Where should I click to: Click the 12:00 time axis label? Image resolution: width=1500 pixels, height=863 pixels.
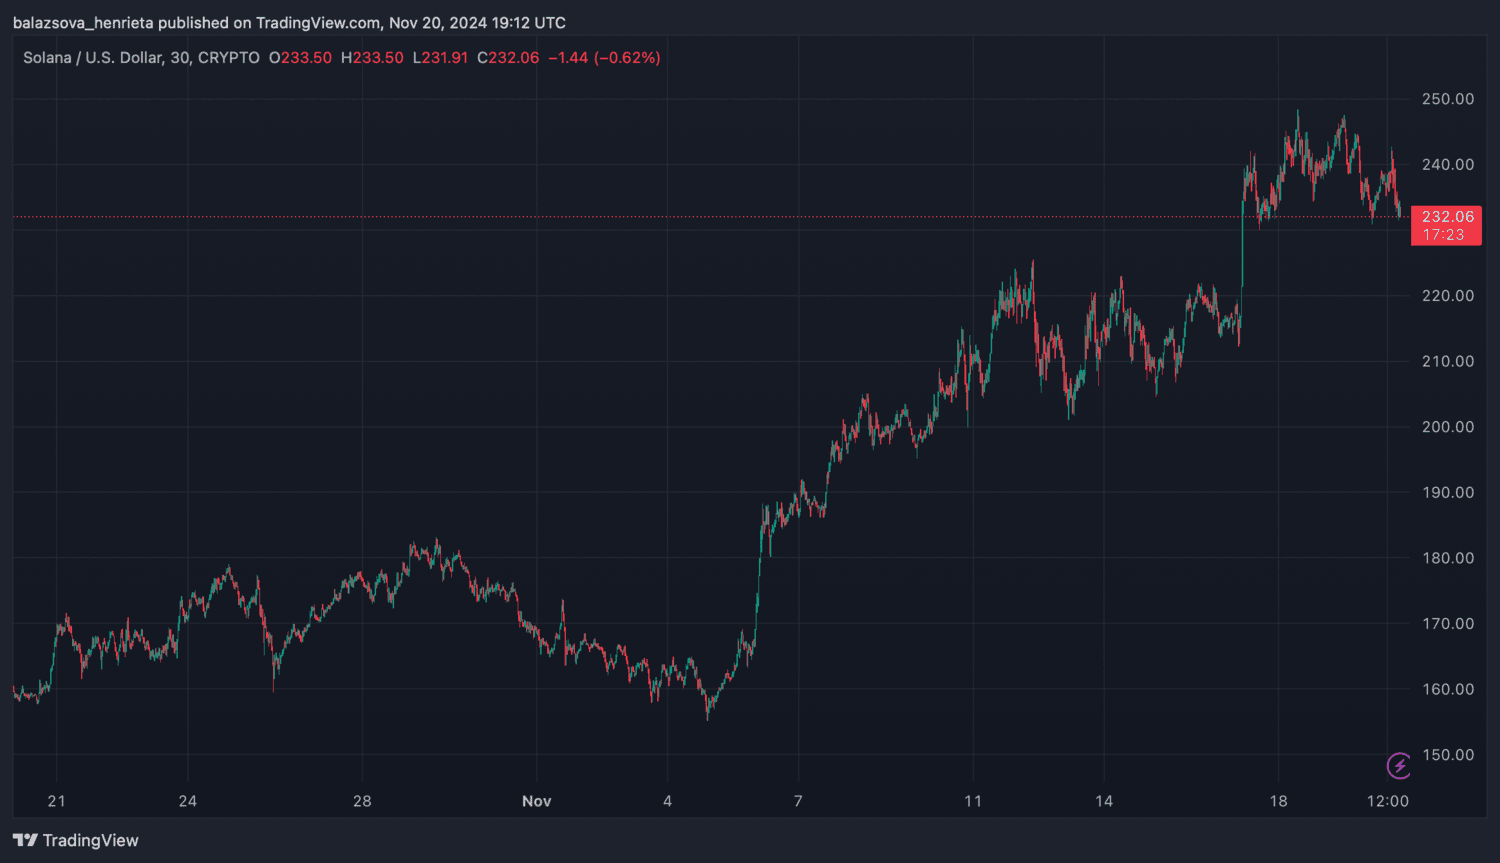1387,801
